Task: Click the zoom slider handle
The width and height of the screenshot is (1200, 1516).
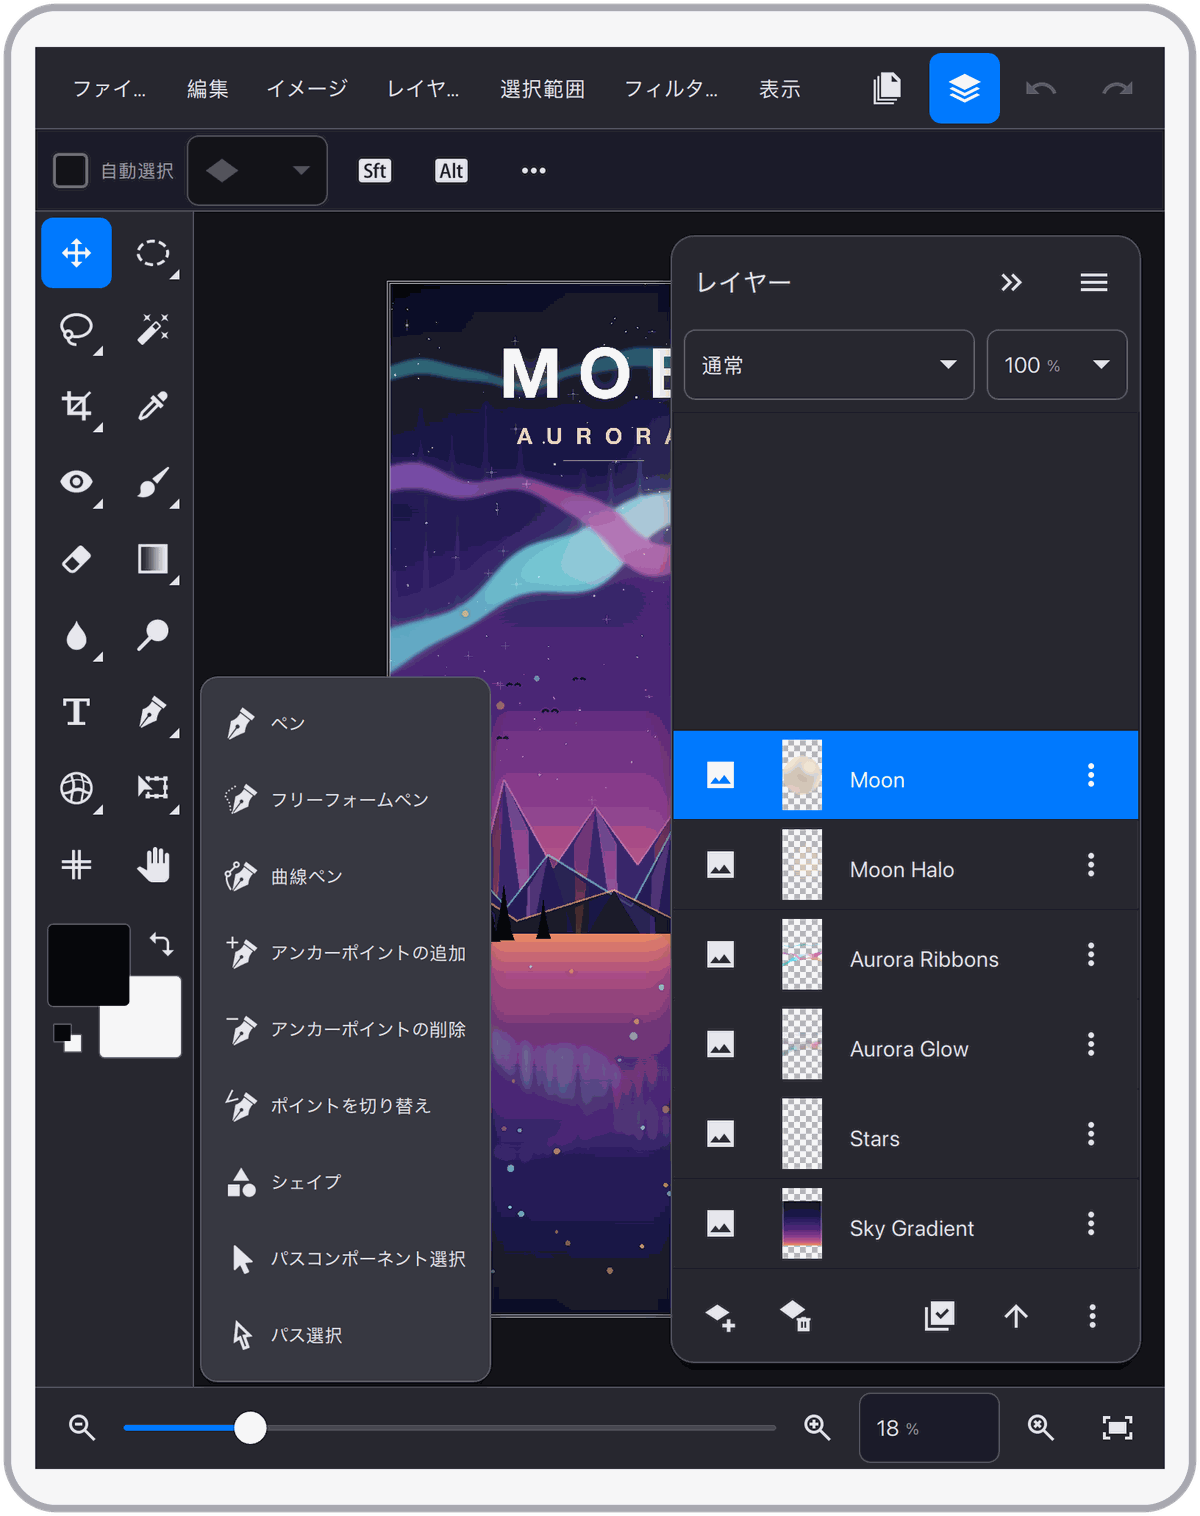Action: [250, 1428]
